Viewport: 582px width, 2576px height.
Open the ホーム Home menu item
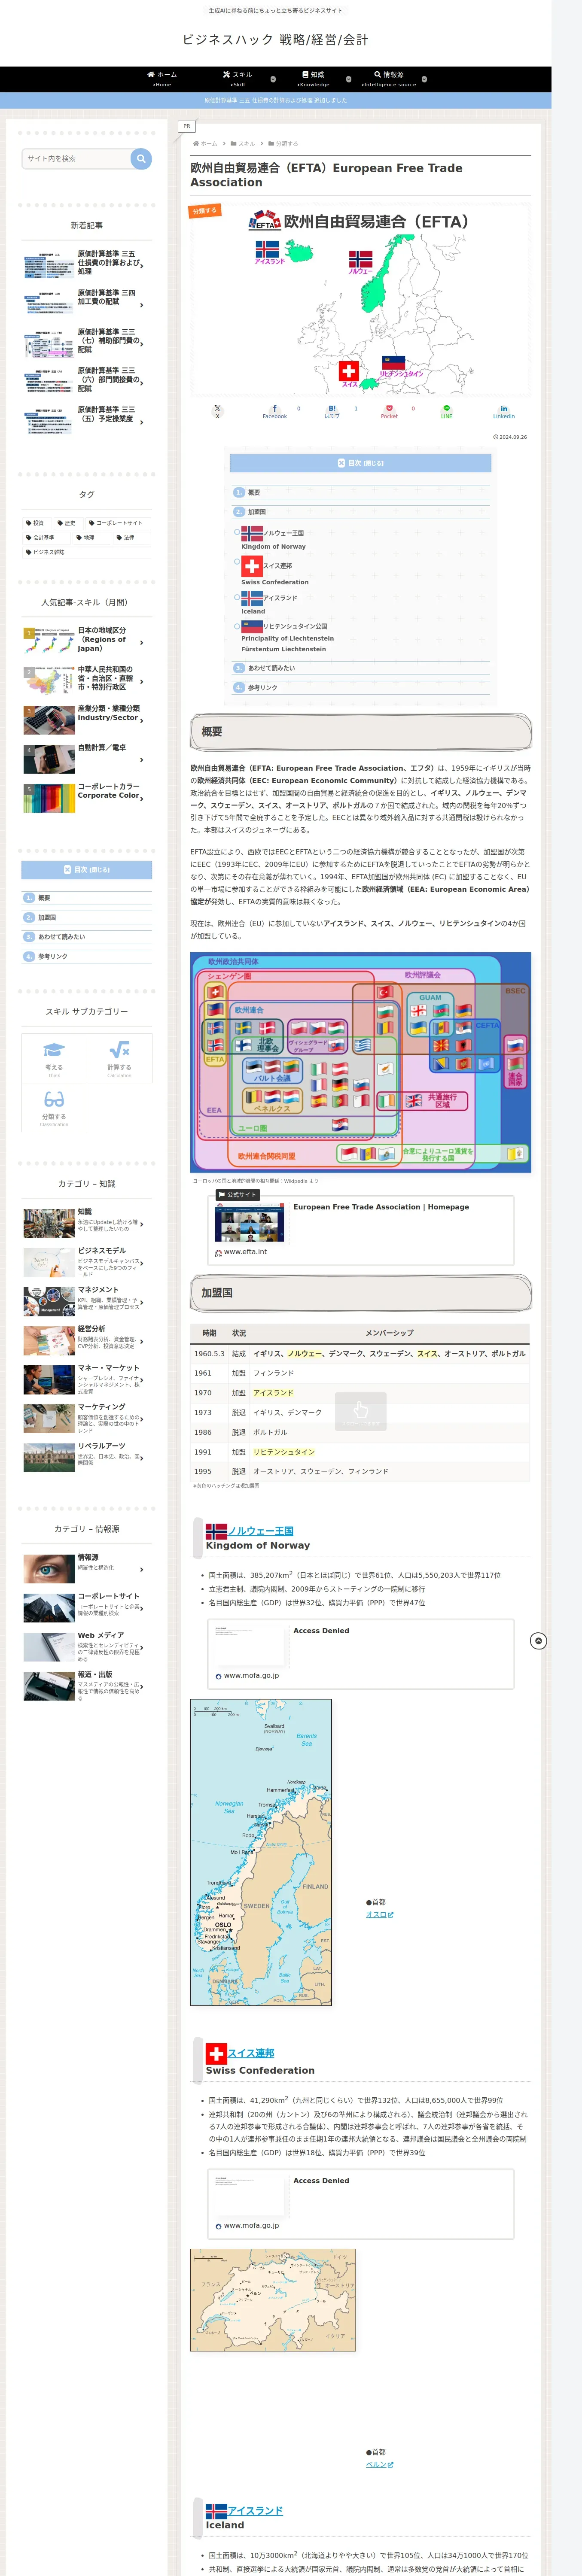162,79
